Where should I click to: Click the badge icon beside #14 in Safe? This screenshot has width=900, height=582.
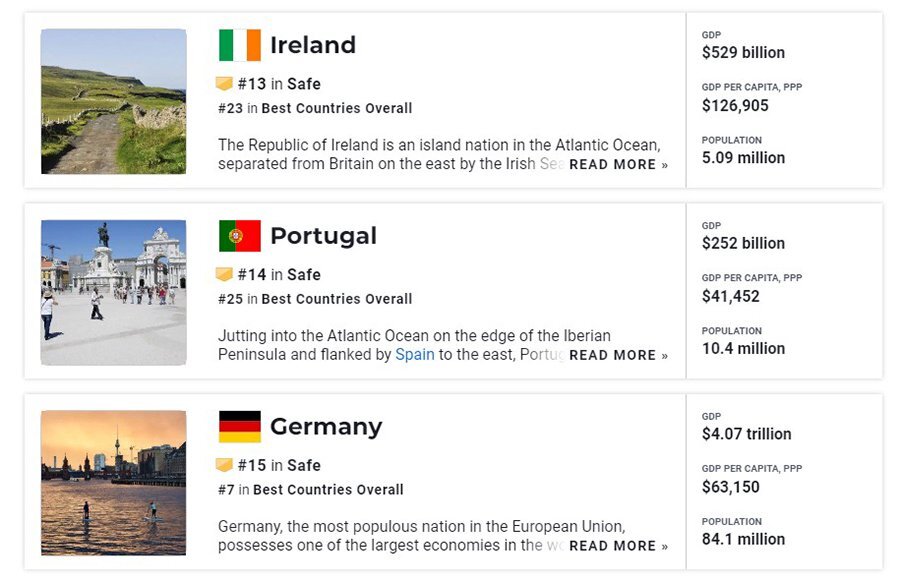[224, 274]
